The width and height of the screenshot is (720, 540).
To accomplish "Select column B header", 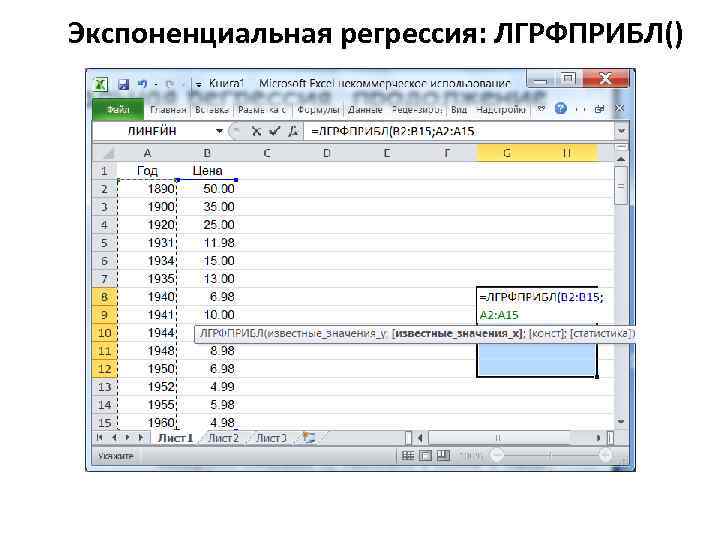I will tap(207, 153).
